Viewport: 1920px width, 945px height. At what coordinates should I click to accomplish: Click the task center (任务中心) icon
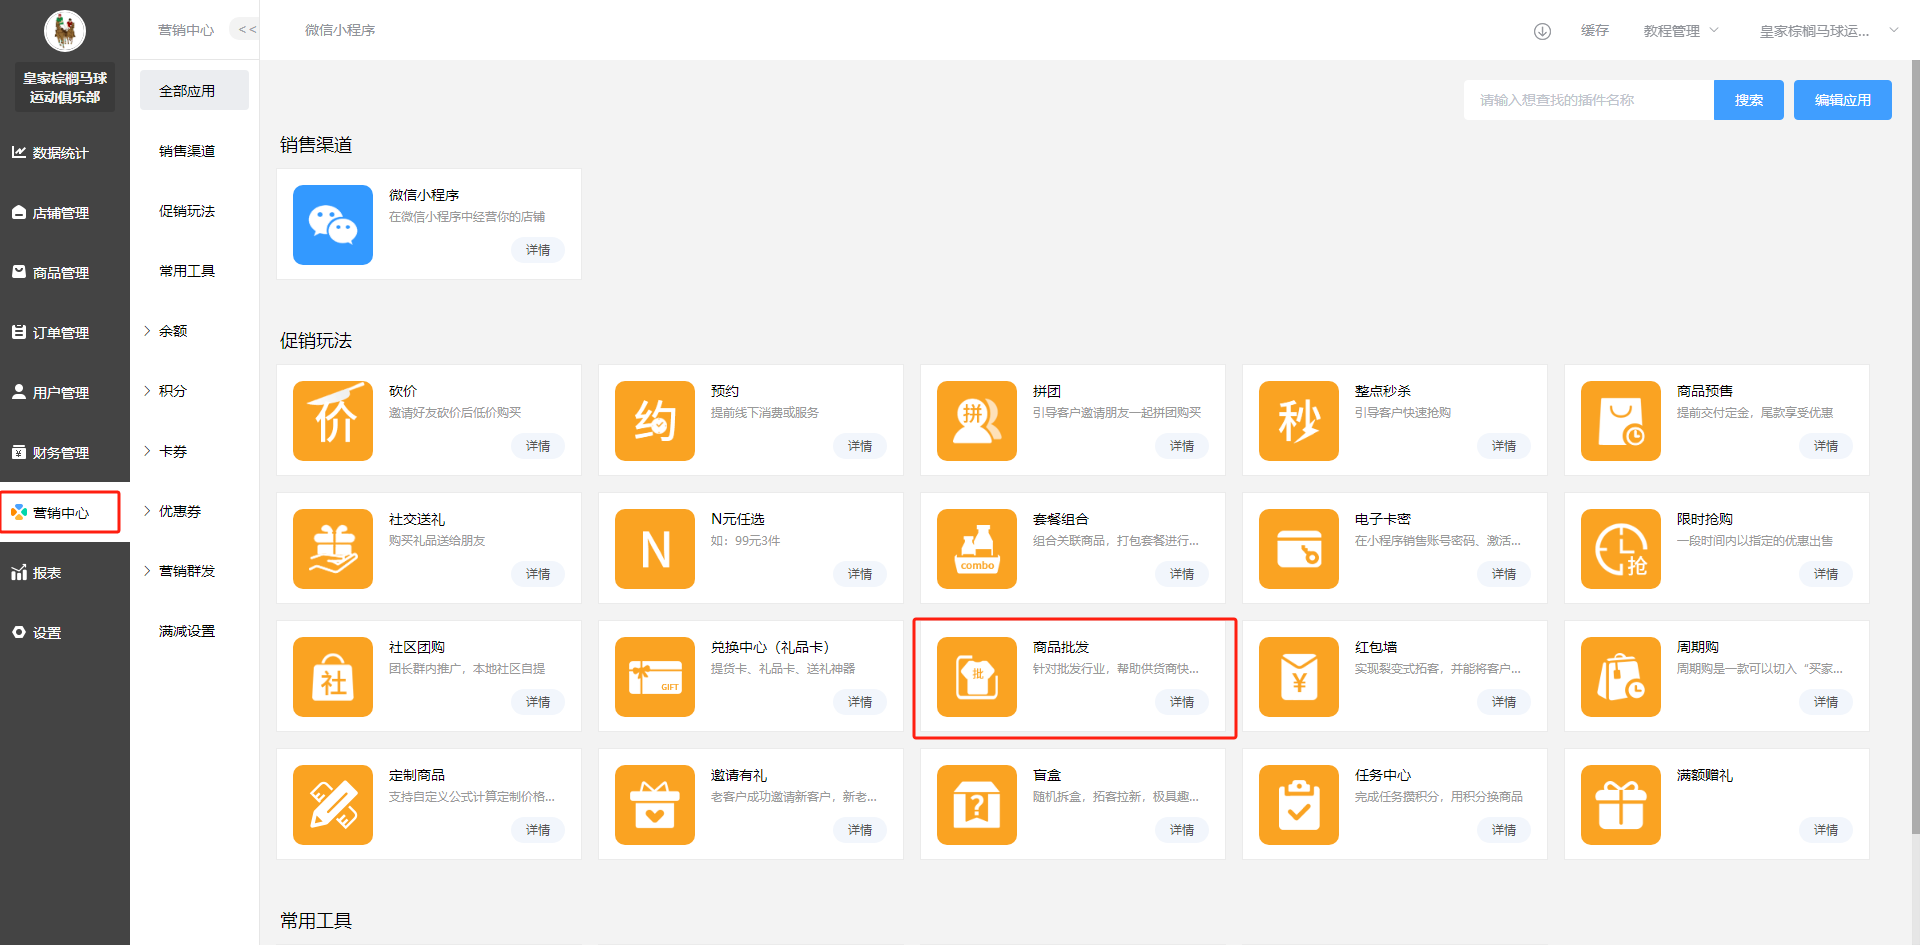[x=1298, y=805]
